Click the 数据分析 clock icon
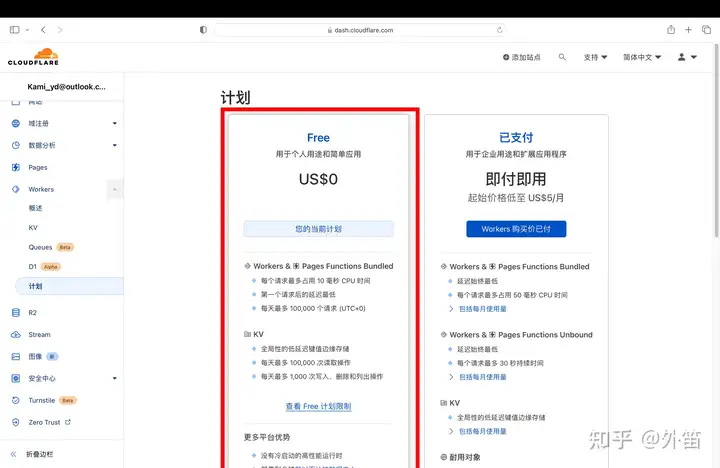Image resolution: width=720 pixels, height=468 pixels. pos(16,145)
